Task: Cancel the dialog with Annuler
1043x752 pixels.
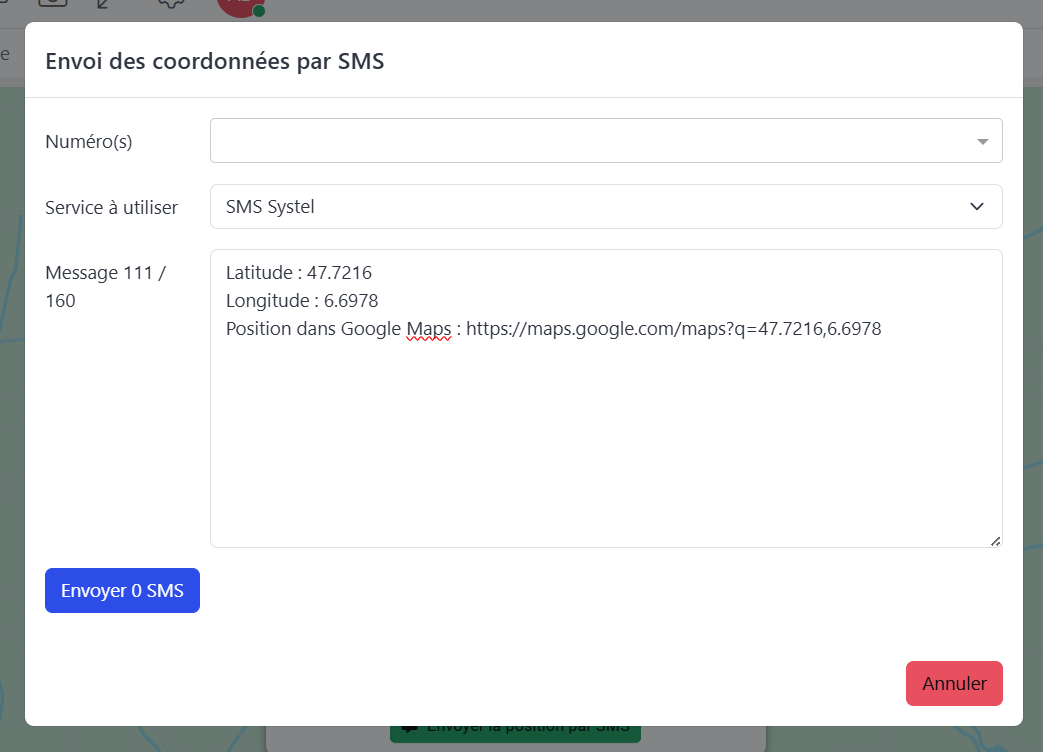Action: 954,684
